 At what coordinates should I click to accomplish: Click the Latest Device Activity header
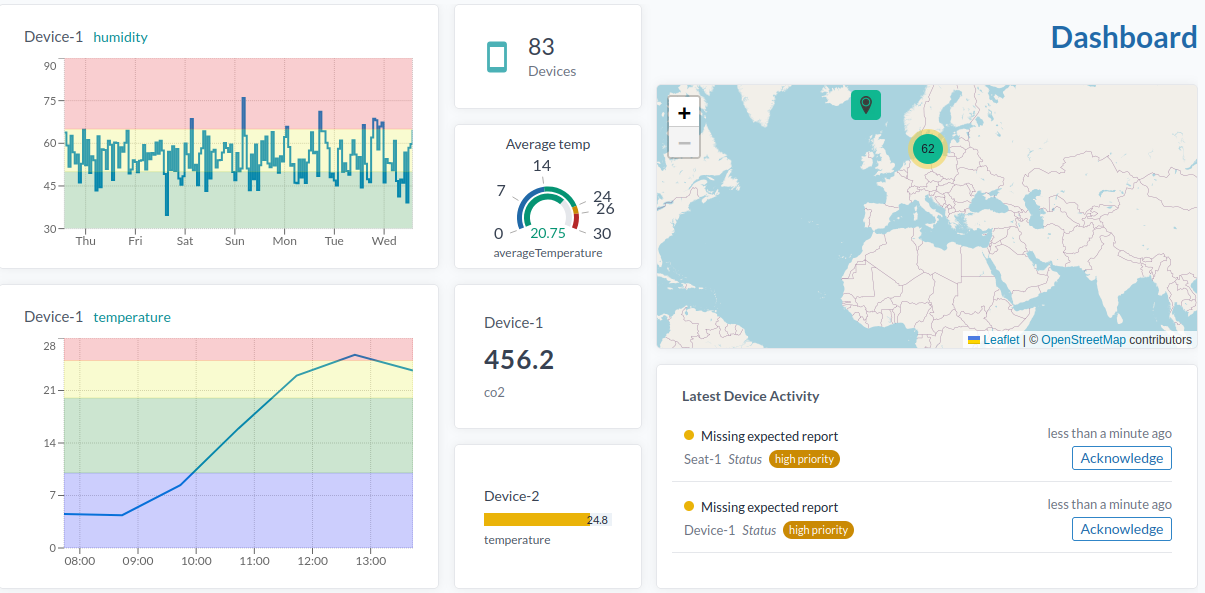tap(750, 396)
